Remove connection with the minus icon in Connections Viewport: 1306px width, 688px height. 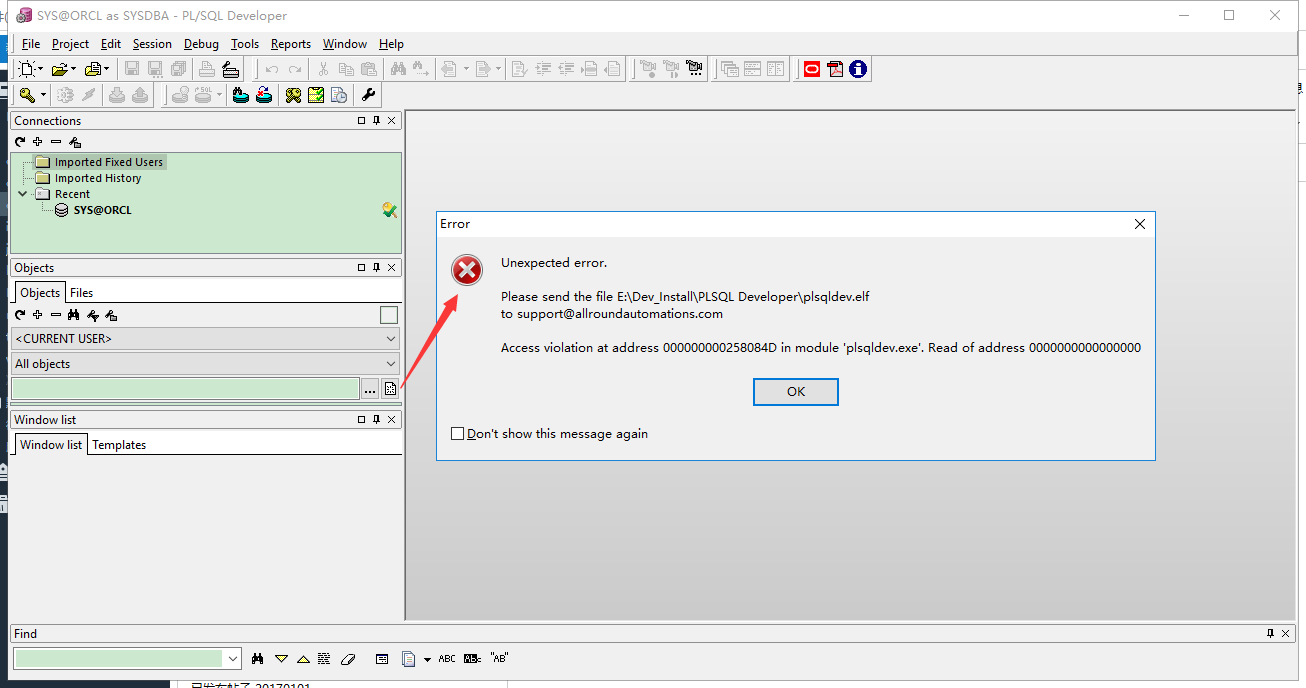(56, 142)
